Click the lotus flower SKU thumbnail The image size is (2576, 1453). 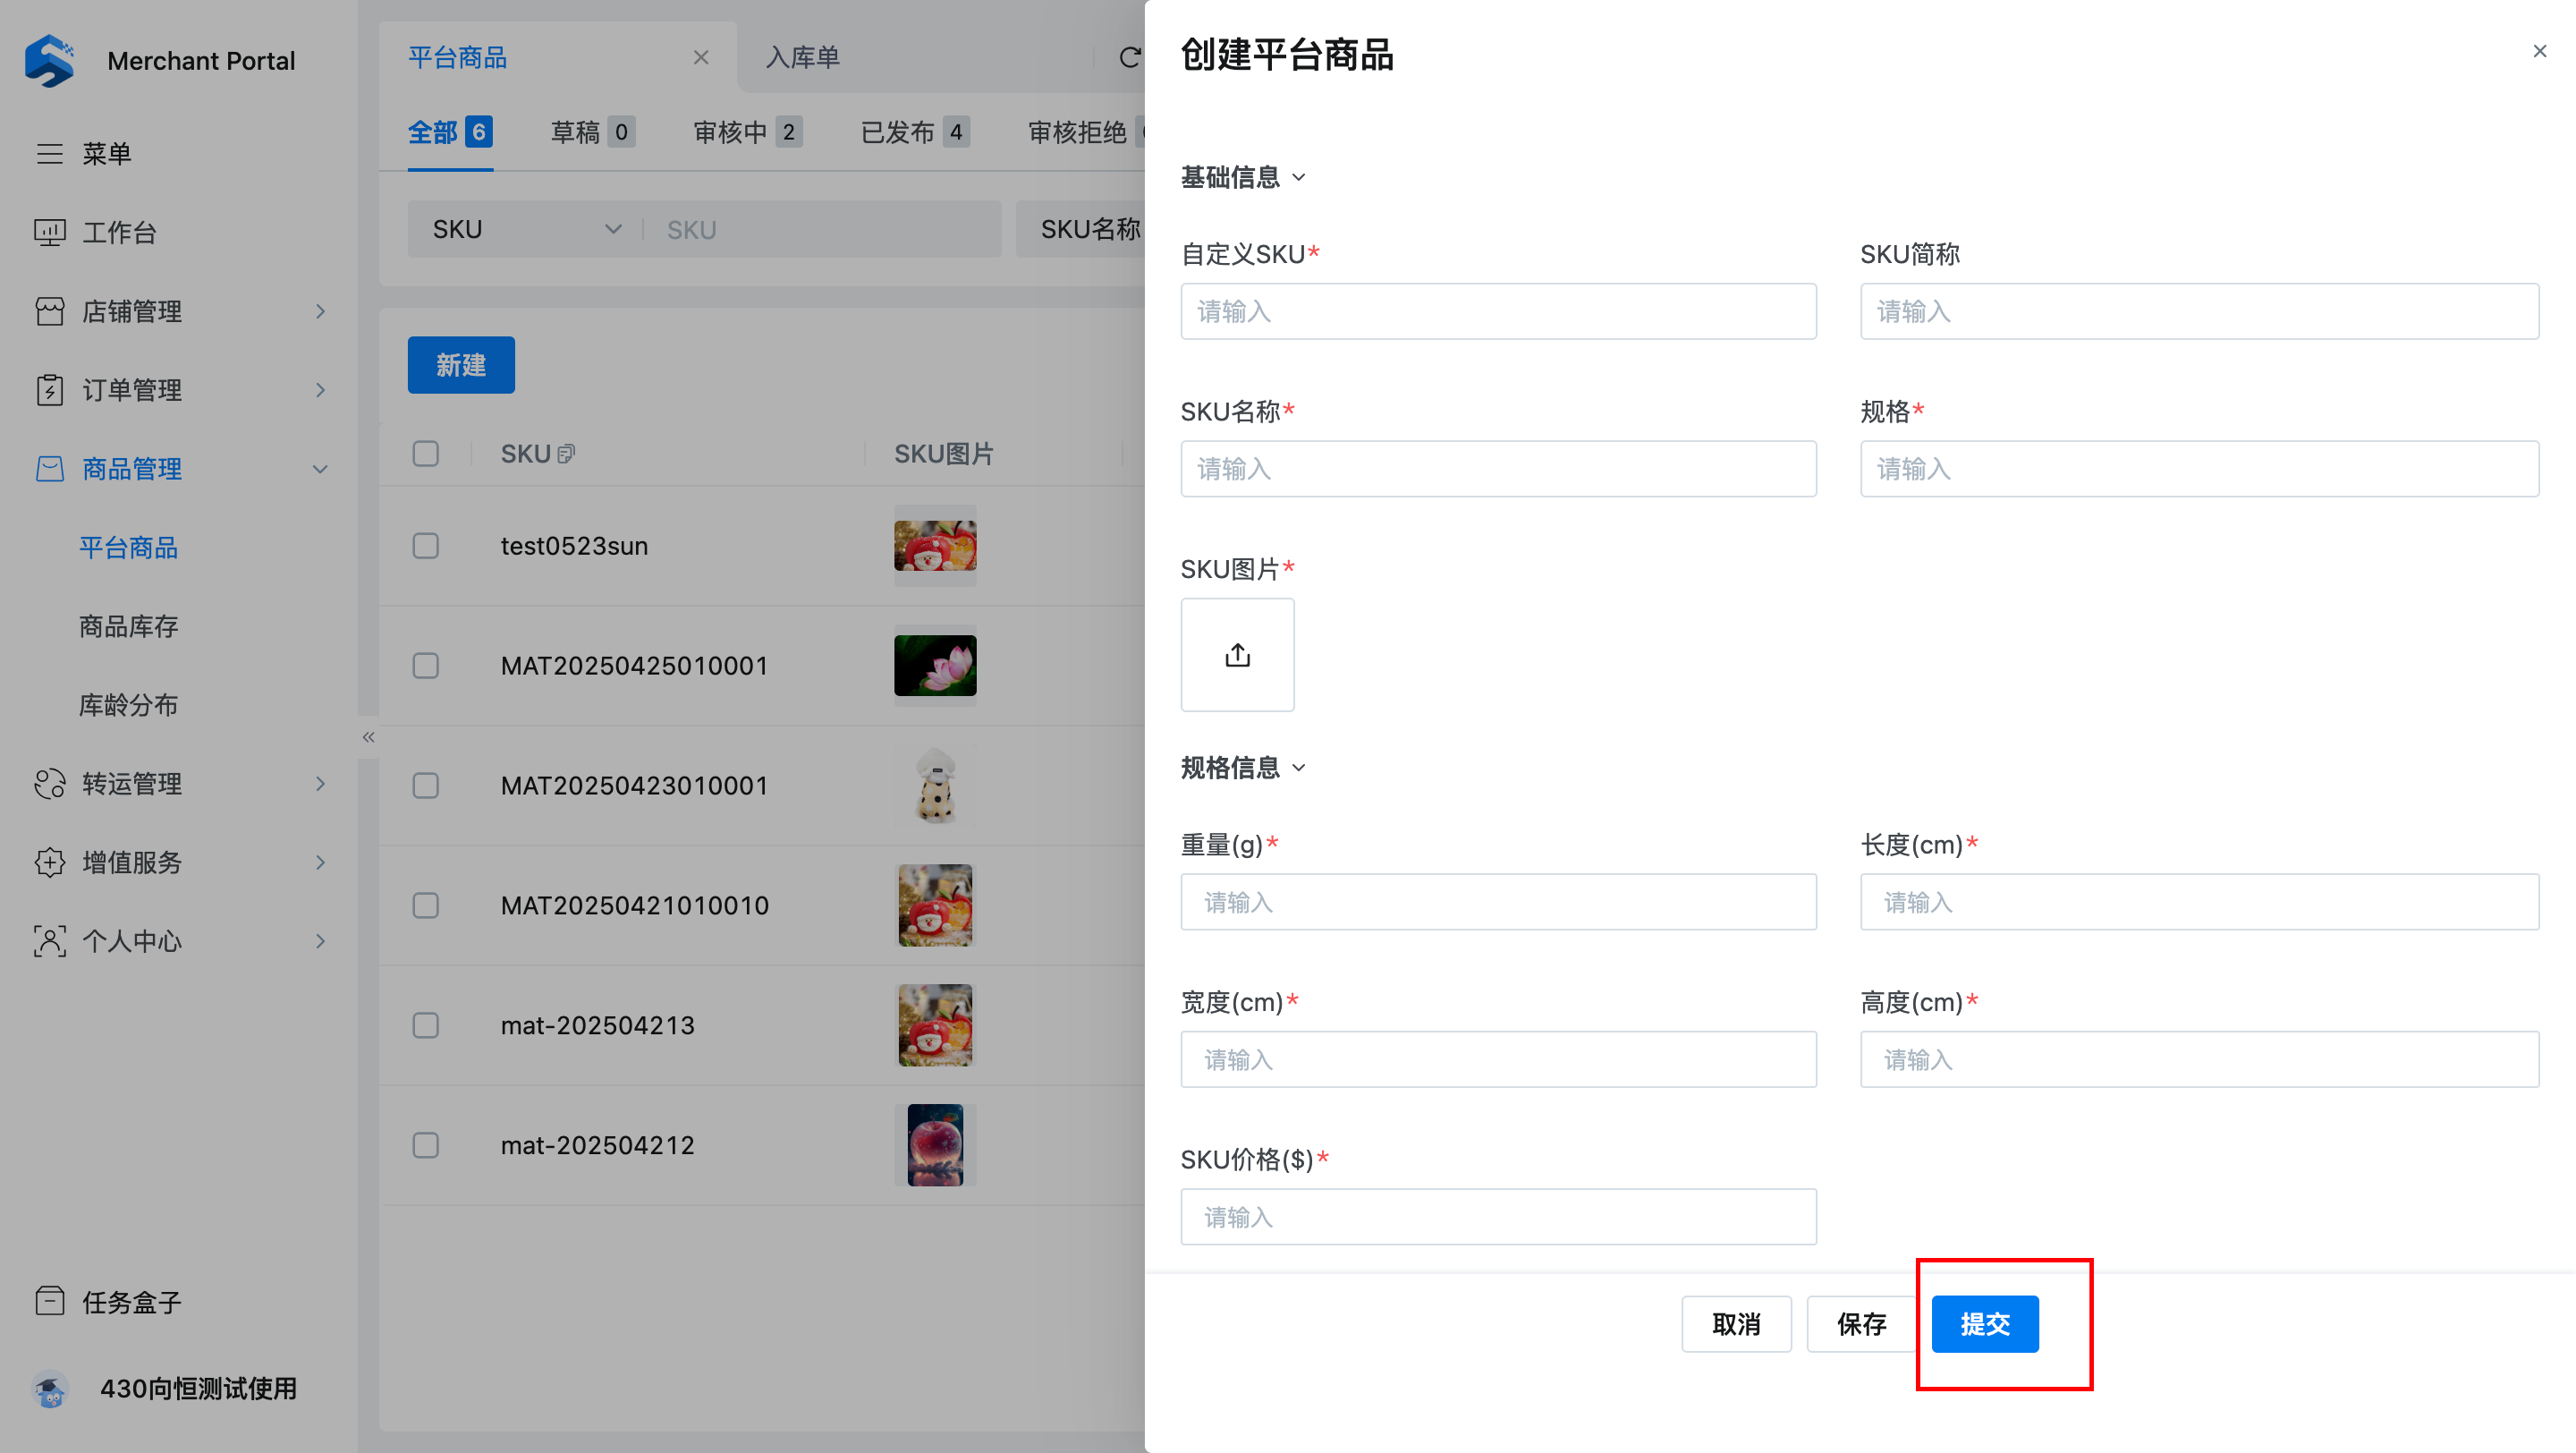[x=934, y=666]
